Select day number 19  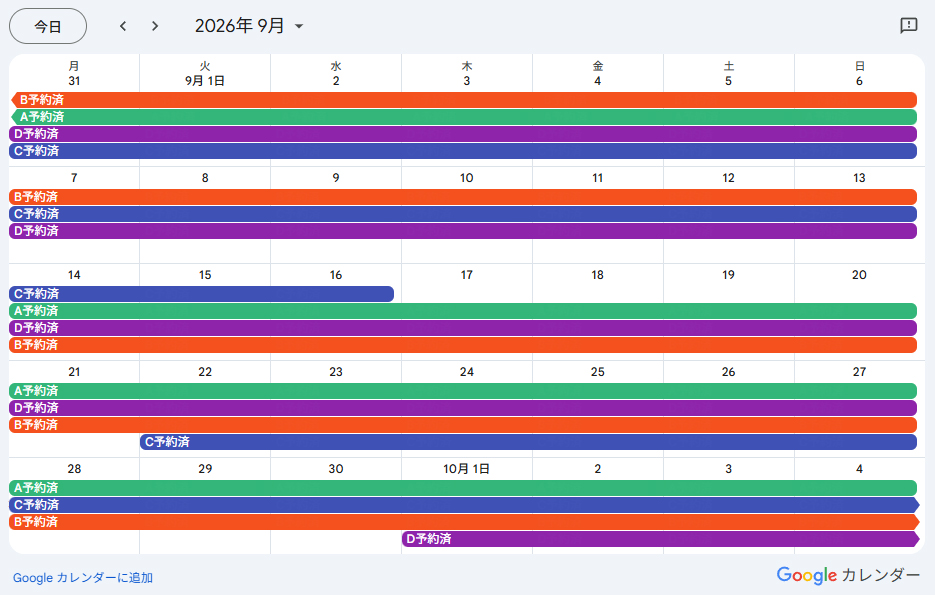pyautogui.click(x=728, y=275)
